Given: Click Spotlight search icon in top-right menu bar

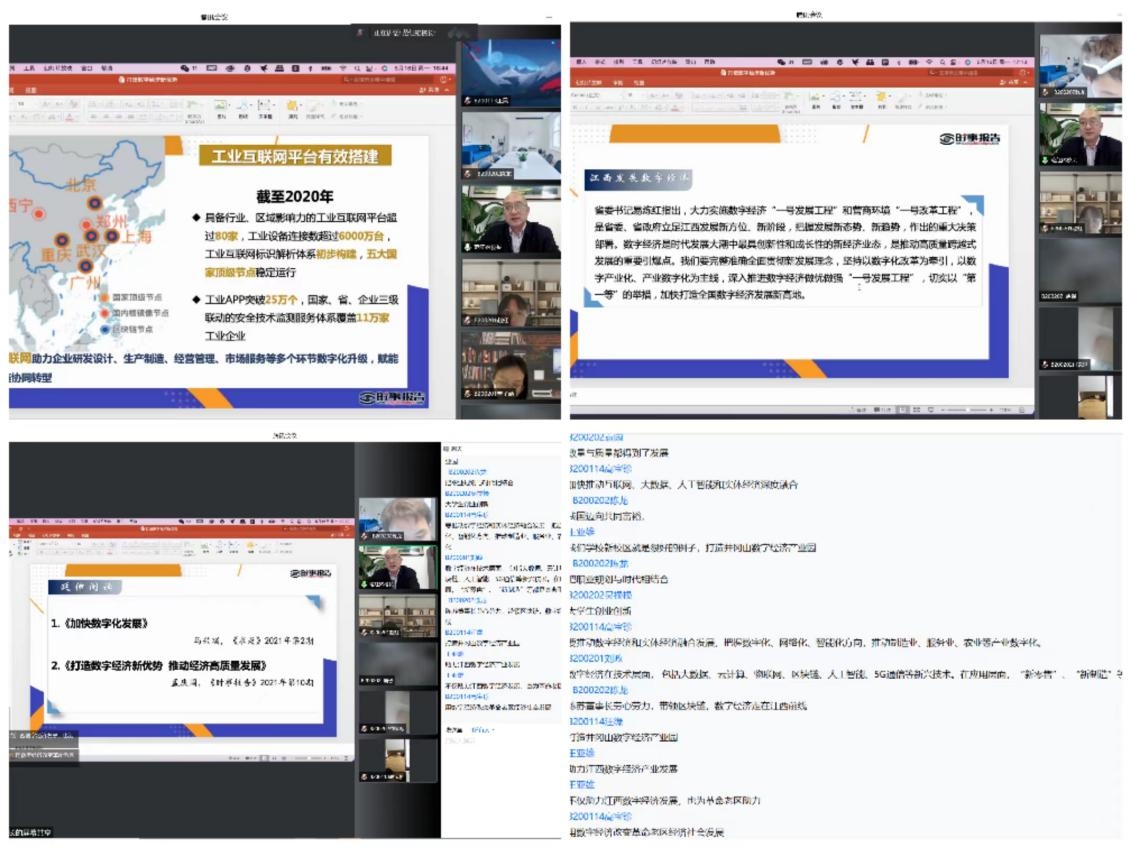Looking at the screenshot, I should [941, 62].
